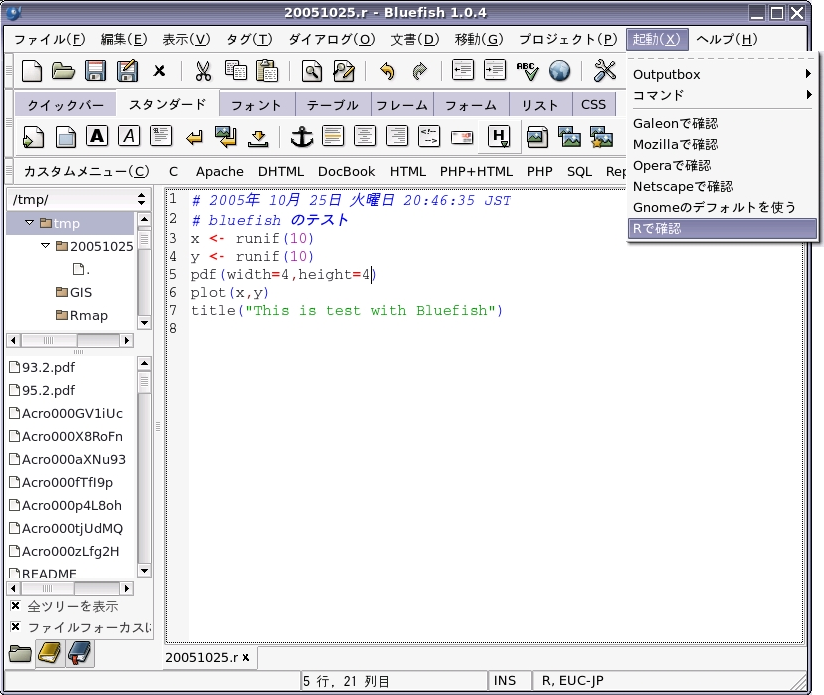Run the ABC spell check icon
Viewport: 824px width, 695px height.
526,71
